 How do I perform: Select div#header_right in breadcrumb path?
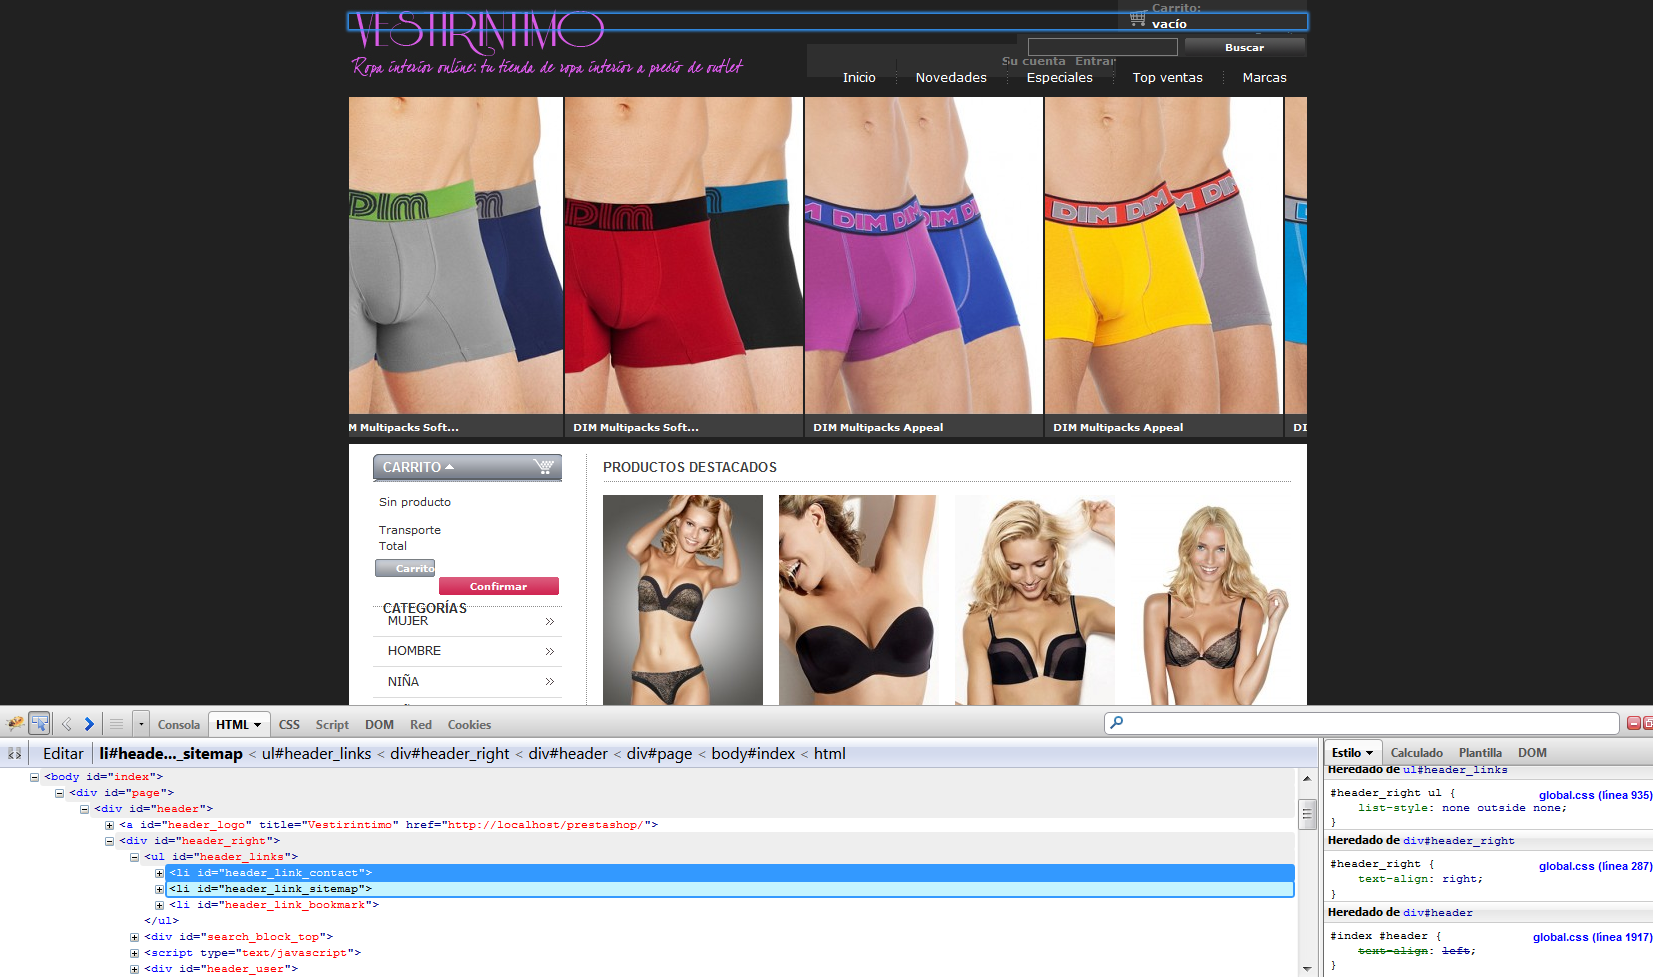pyautogui.click(x=450, y=754)
